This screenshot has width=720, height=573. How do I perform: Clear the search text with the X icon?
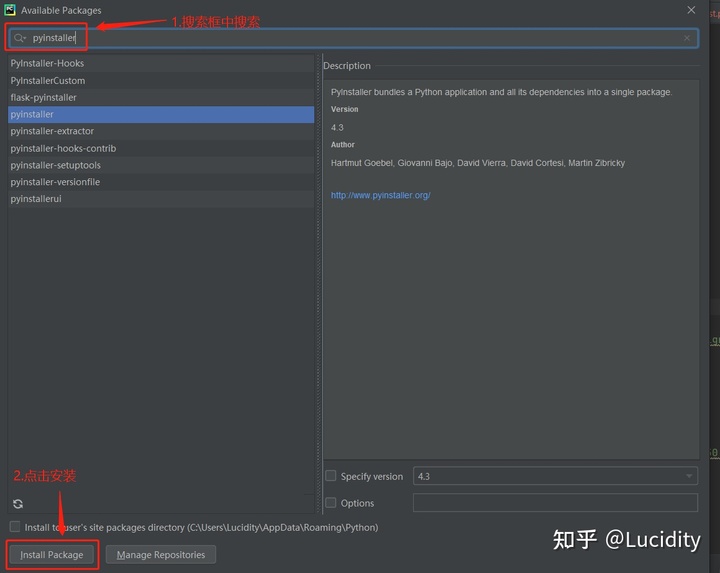pos(686,38)
